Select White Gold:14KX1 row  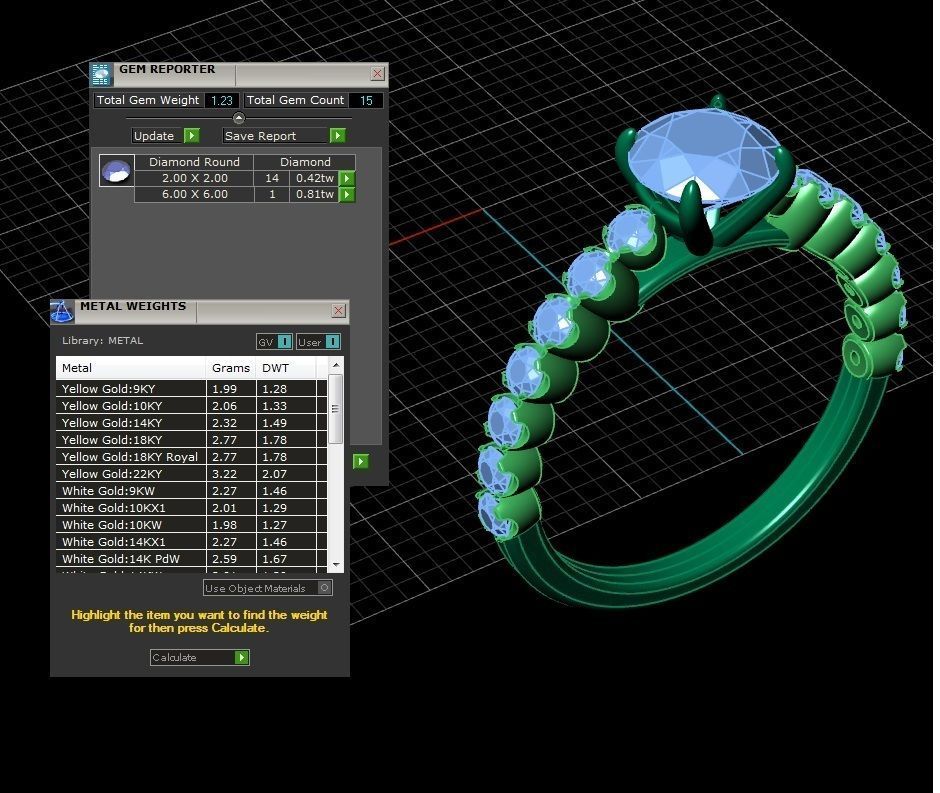click(191, 542)
